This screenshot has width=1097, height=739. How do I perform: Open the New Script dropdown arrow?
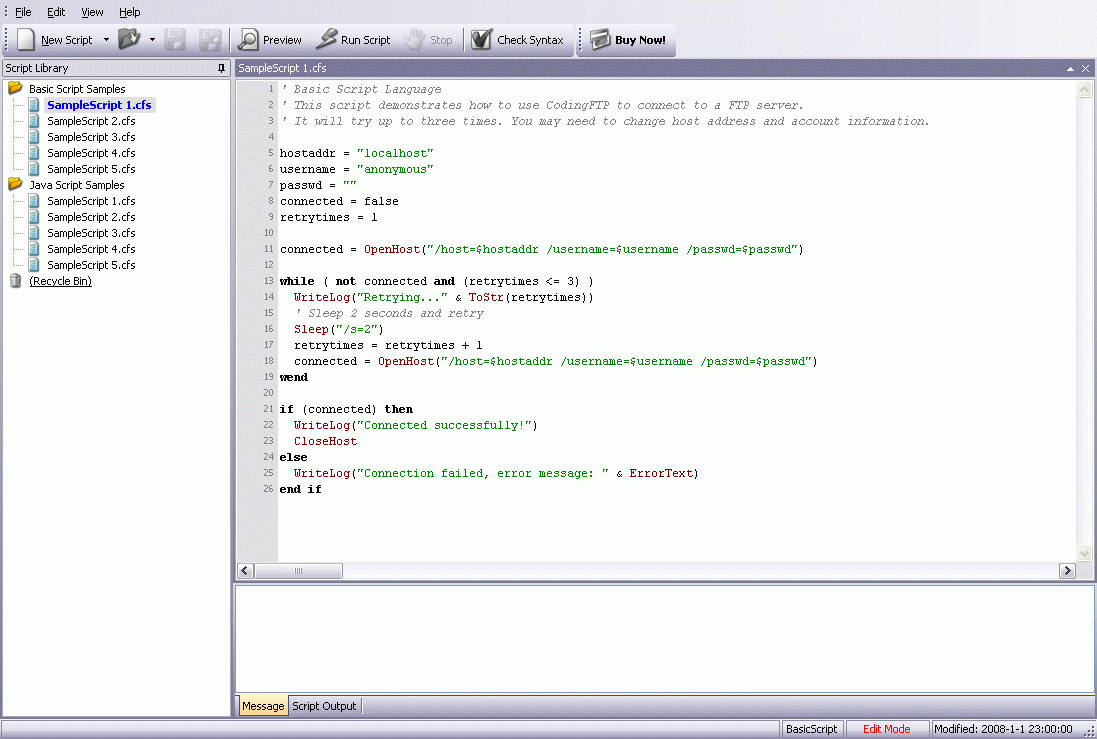pyautogui.click(x=106, y=40)
